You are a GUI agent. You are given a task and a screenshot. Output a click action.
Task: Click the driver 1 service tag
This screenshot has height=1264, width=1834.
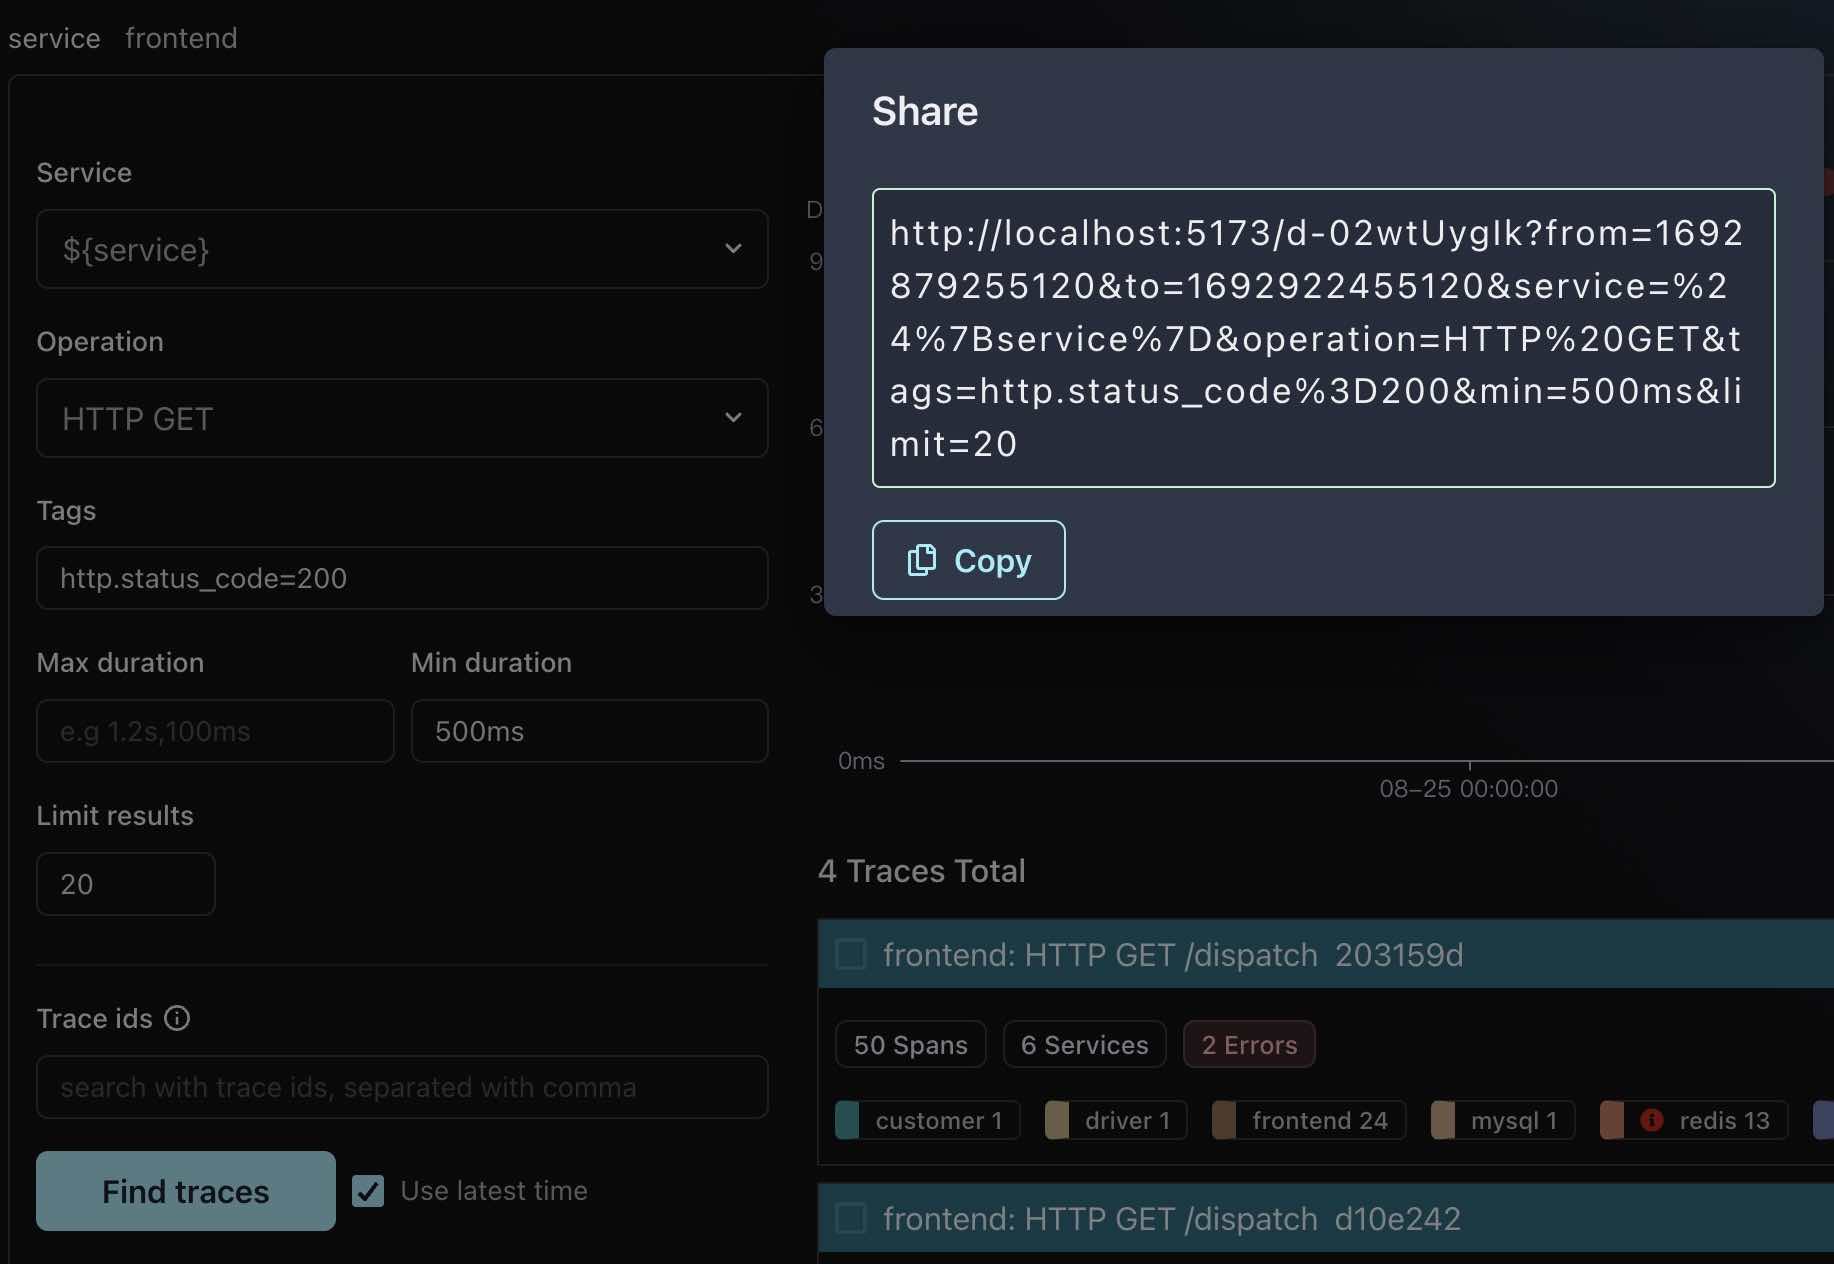(x=1116, y=1120)
